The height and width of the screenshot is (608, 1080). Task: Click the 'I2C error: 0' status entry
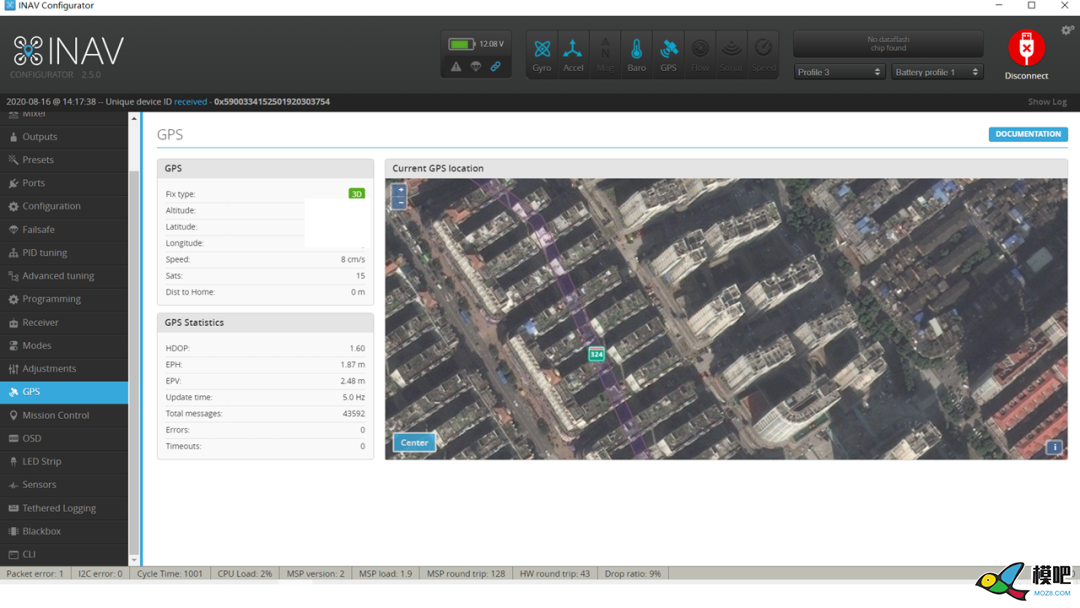(100, 574)
